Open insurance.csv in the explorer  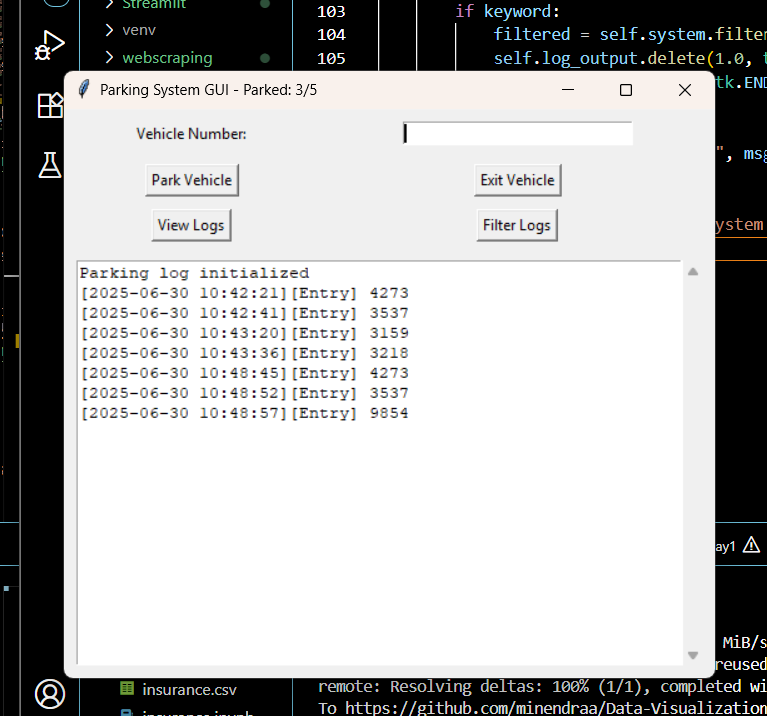(189, 689)
